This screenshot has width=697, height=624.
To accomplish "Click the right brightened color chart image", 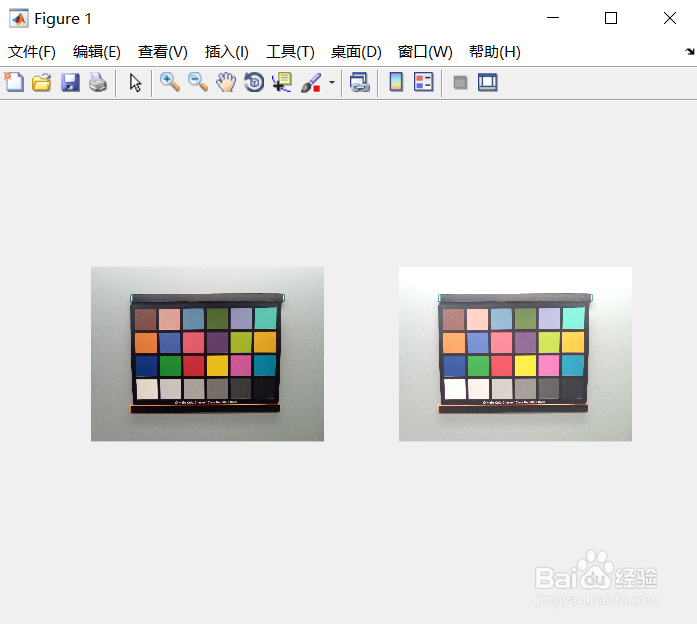I will click(x=515, y=354).
